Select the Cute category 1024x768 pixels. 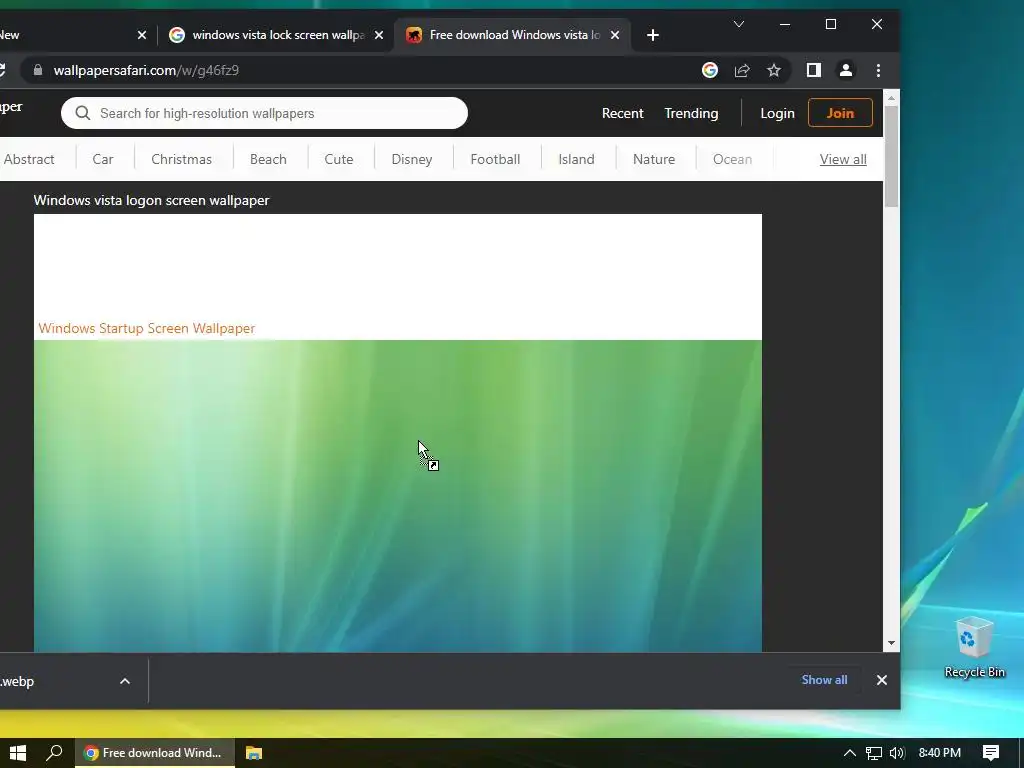coord(339,159)
